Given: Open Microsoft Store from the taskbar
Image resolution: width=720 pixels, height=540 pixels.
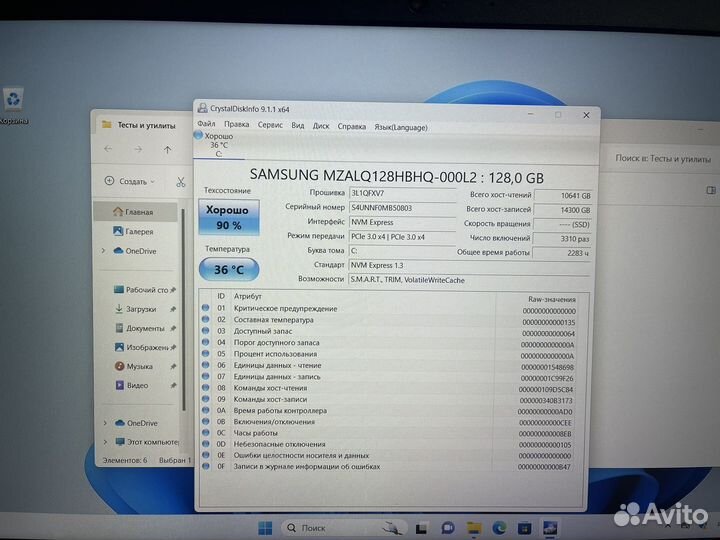Looking at the screenshot, I should 524,528.
